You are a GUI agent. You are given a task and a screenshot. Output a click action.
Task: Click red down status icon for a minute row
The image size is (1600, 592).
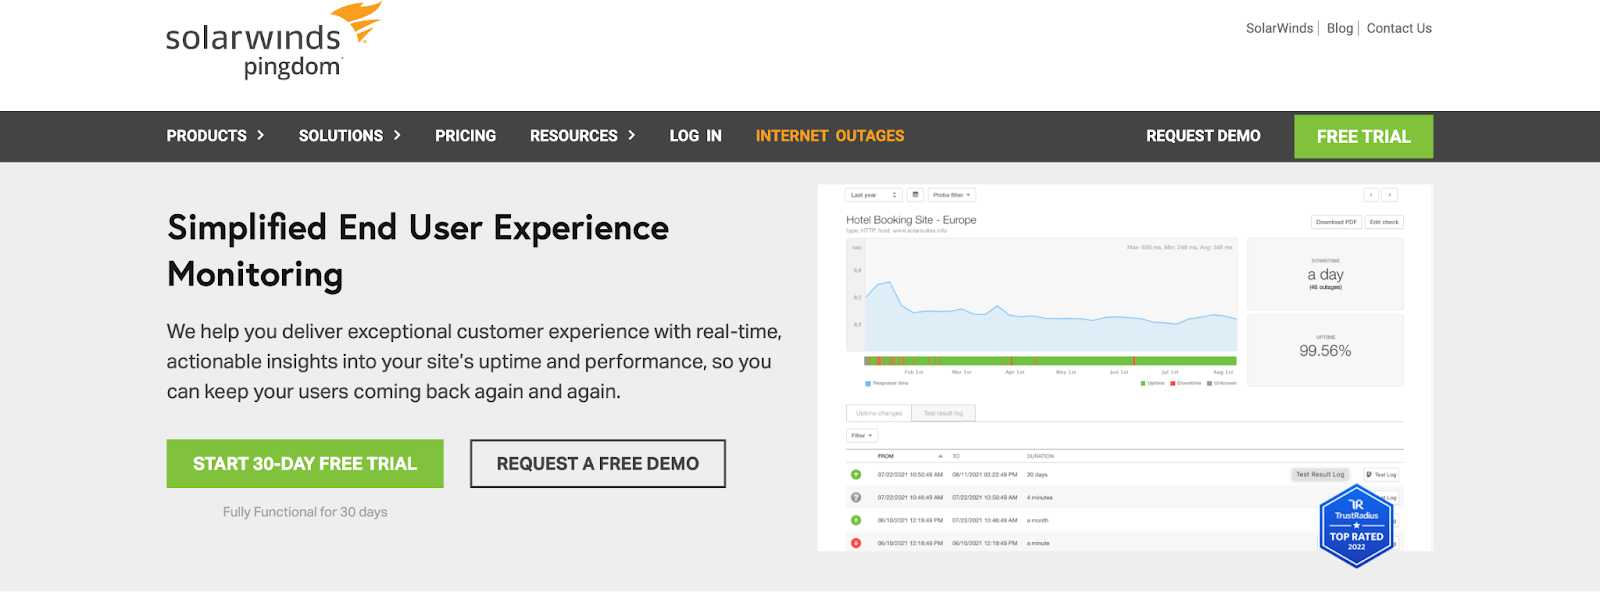click(x=856, y=543)
